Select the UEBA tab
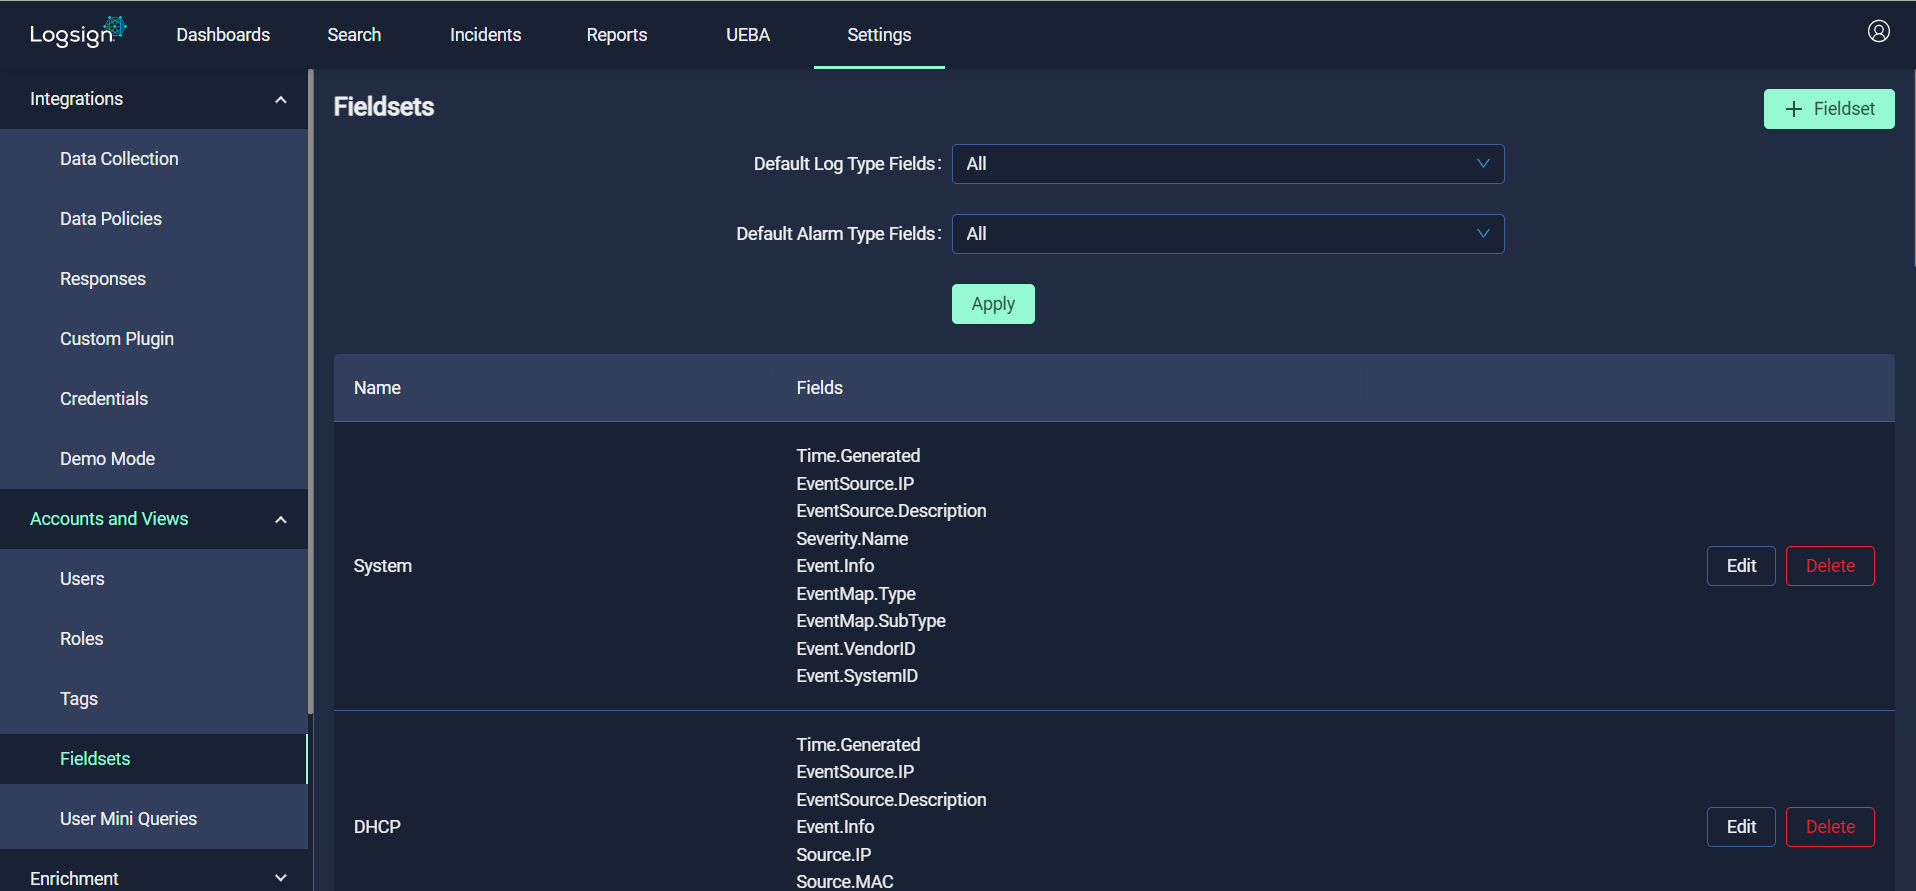Screen dimensions: 1916x891 coord(748,35)
